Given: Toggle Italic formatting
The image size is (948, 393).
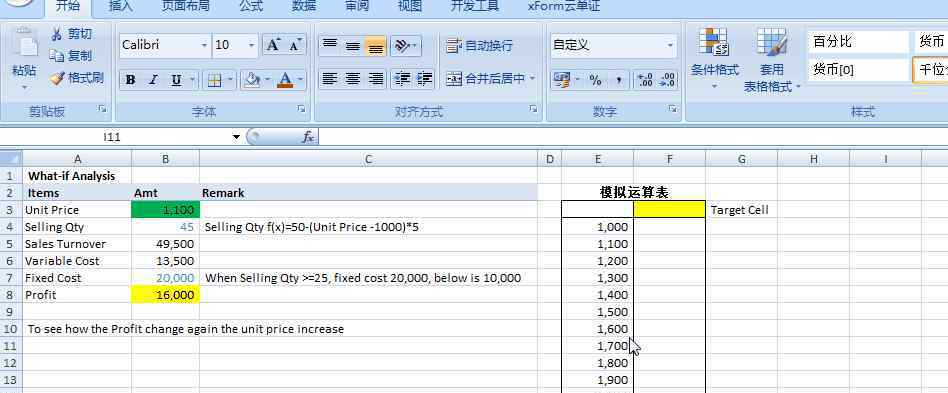Looking at the screenshot, I should 153,80.
